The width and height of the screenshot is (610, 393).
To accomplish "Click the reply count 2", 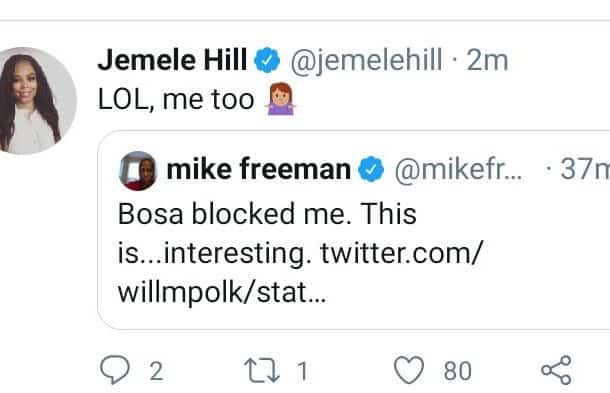I will pyautogui.click(x=156, y=371).
